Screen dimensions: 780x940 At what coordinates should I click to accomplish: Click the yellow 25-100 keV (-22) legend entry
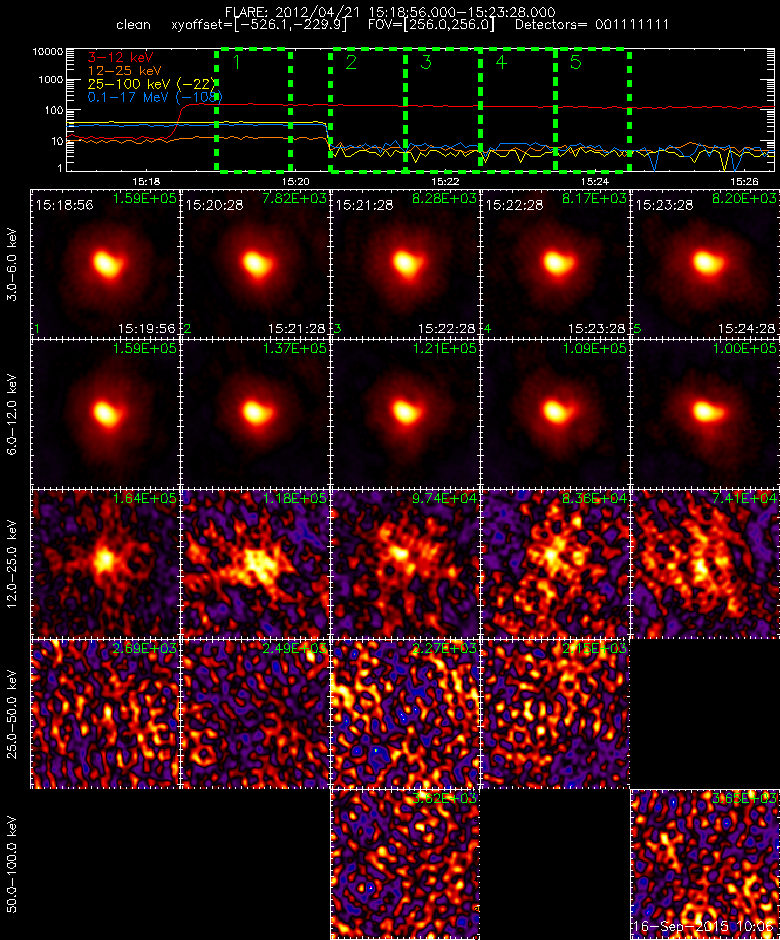(152, 84)
